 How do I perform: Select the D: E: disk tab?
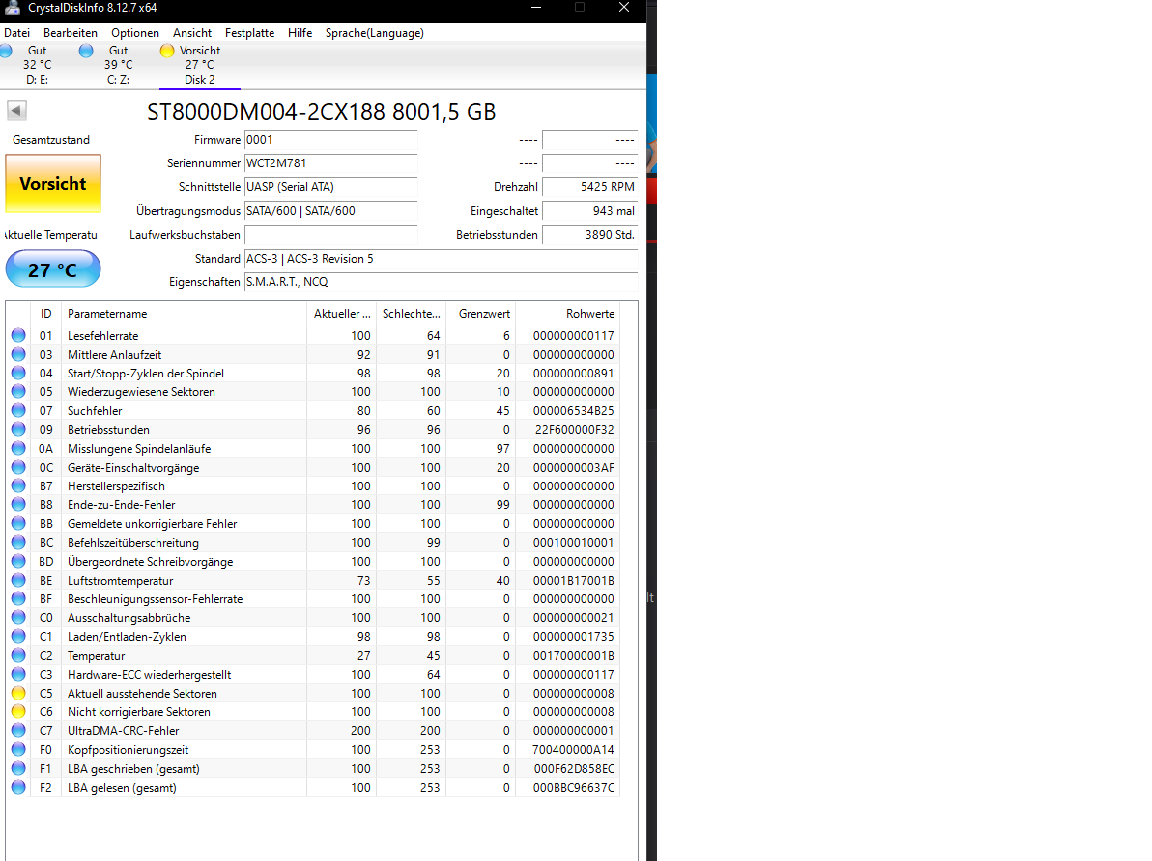click(36, 65)
